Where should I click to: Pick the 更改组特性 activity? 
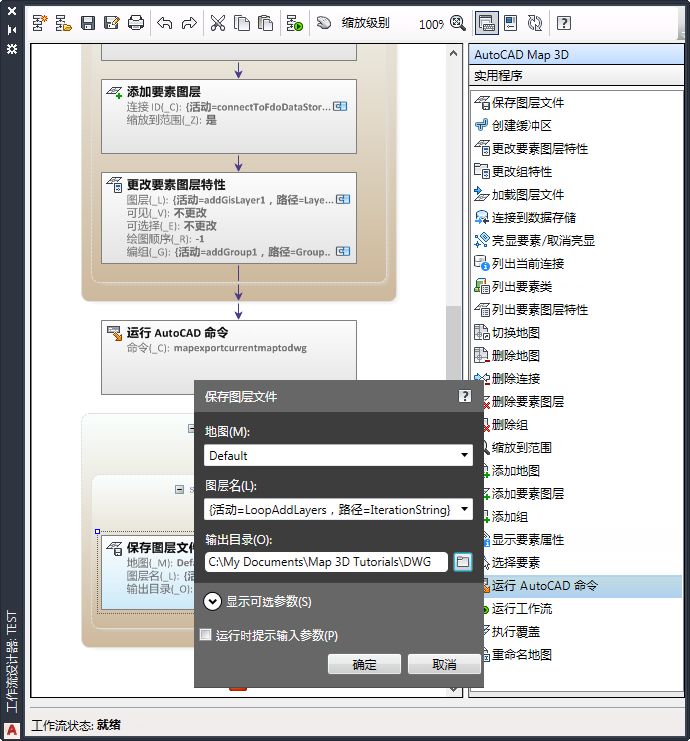pos(578,171)
